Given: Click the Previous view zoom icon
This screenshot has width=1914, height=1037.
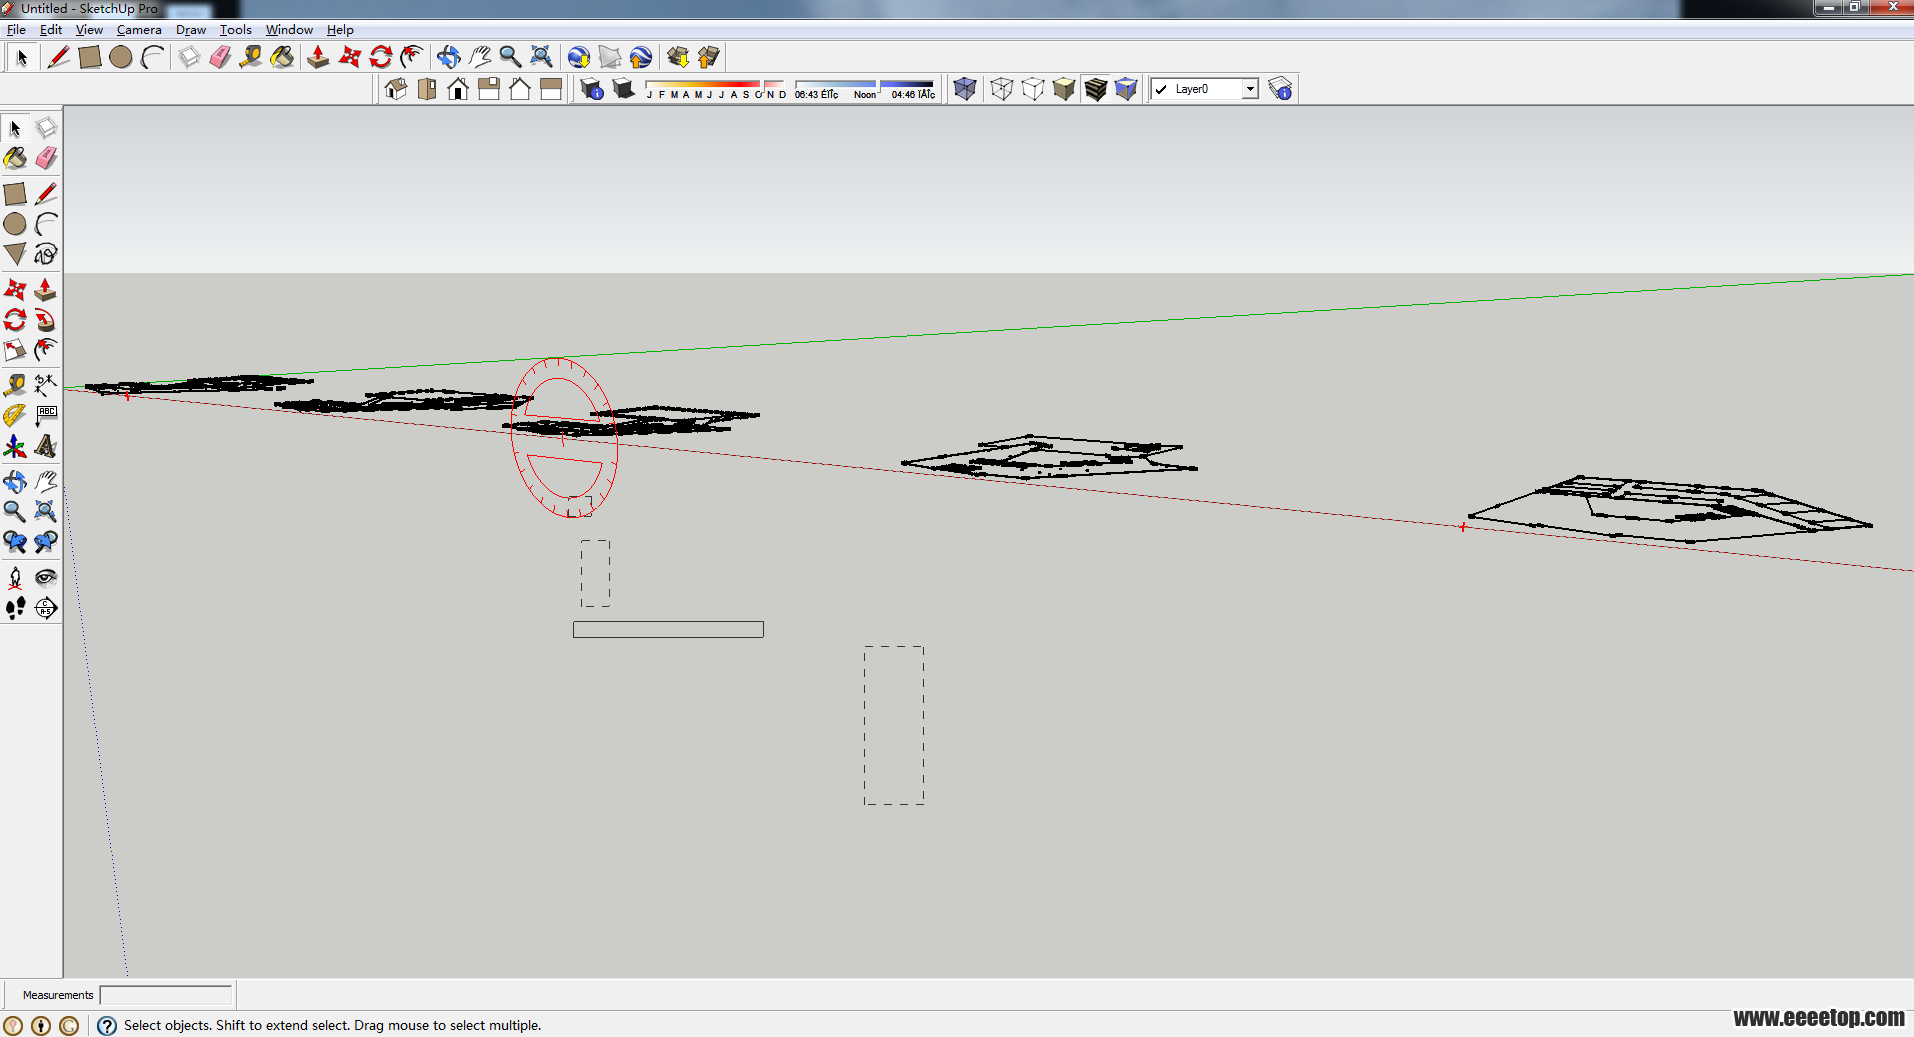Looking at the screenshot, I should click(15, 542).
